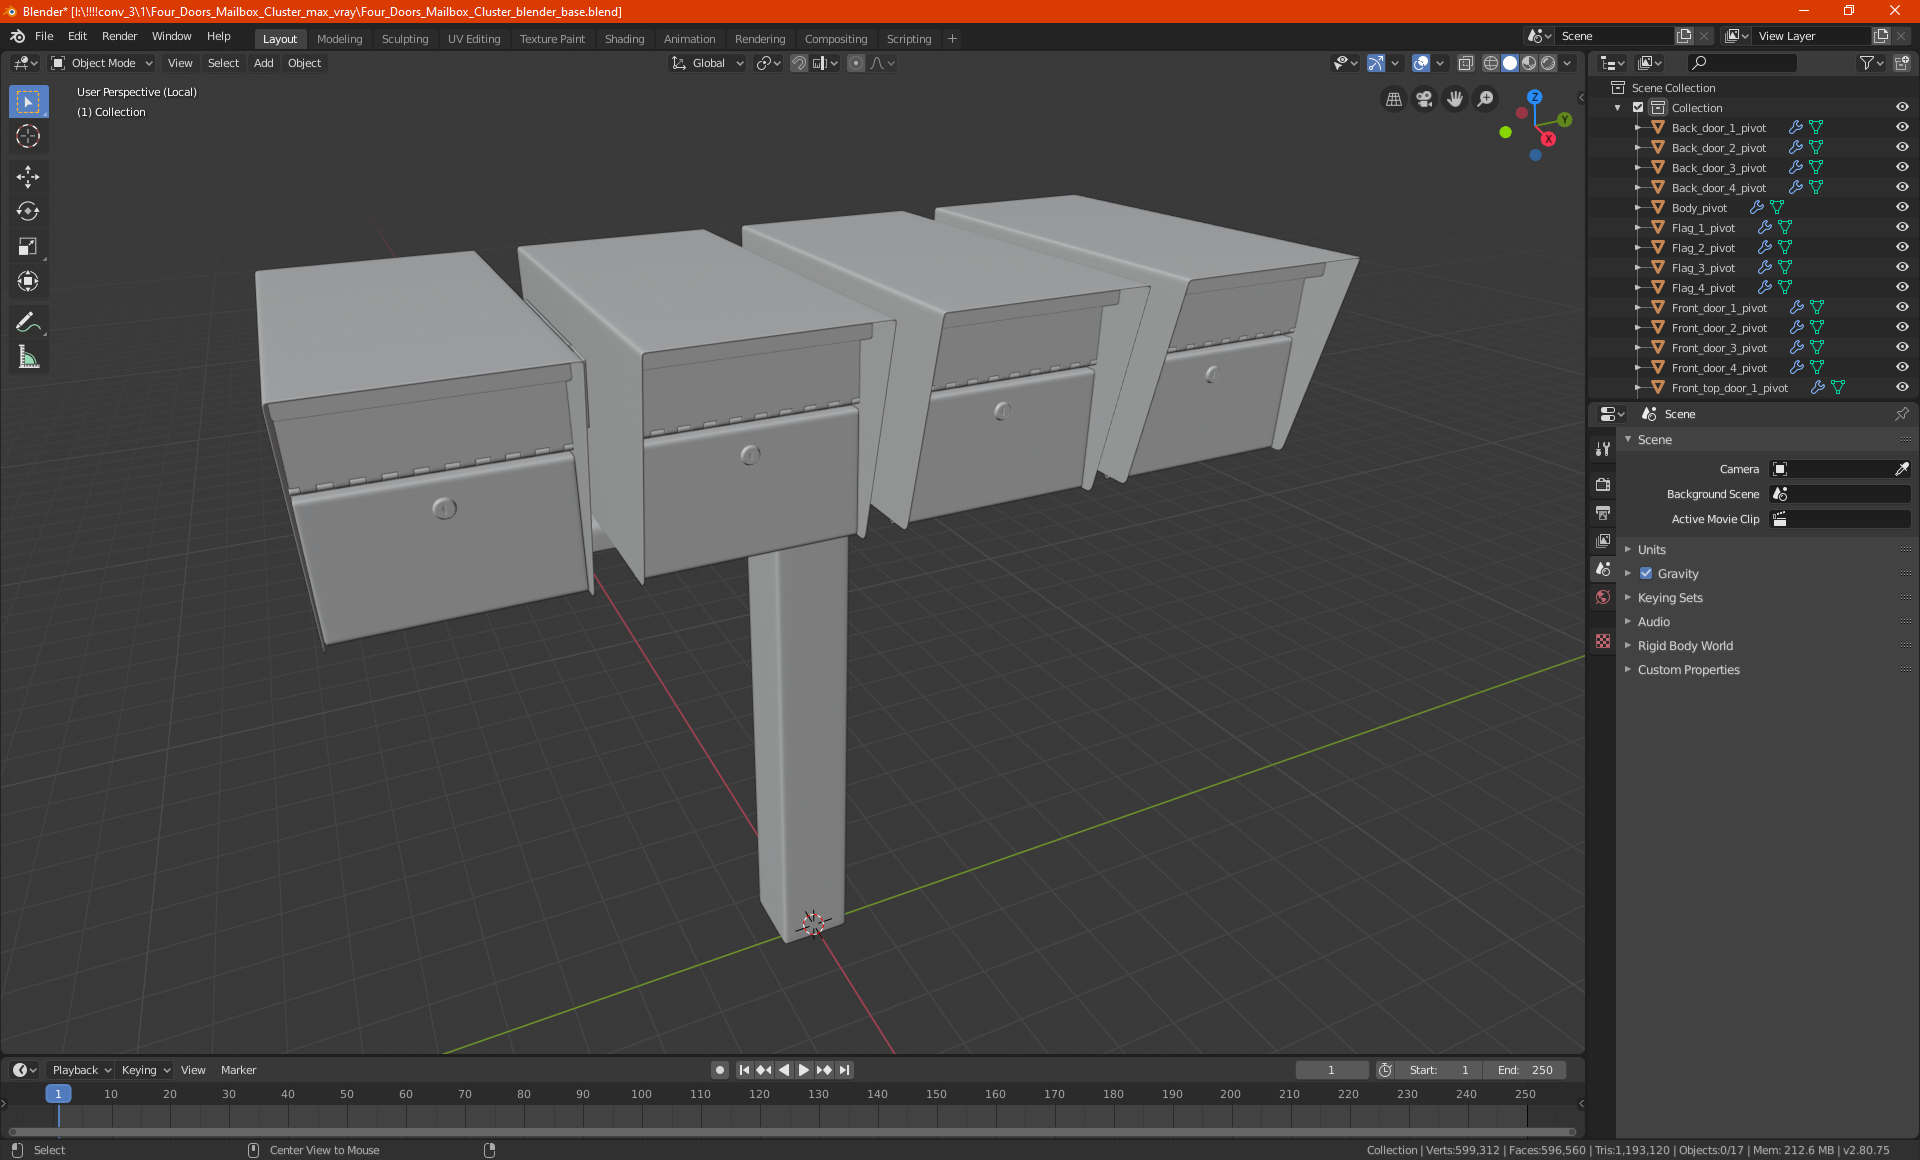Viewport: 1920px width, 1160px height.
Task: Open the World properties tab
Action: (1603, 597)
